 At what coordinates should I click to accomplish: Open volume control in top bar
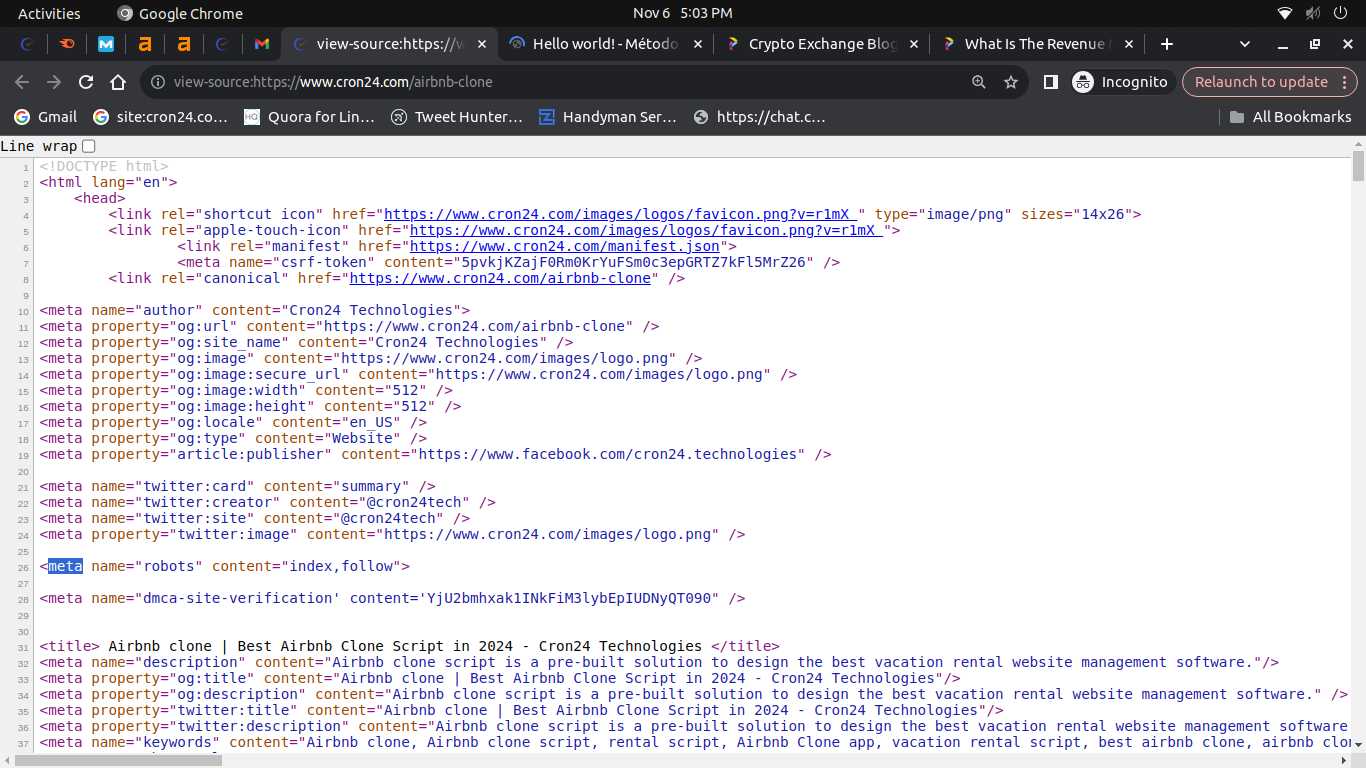click(1314, 13)
